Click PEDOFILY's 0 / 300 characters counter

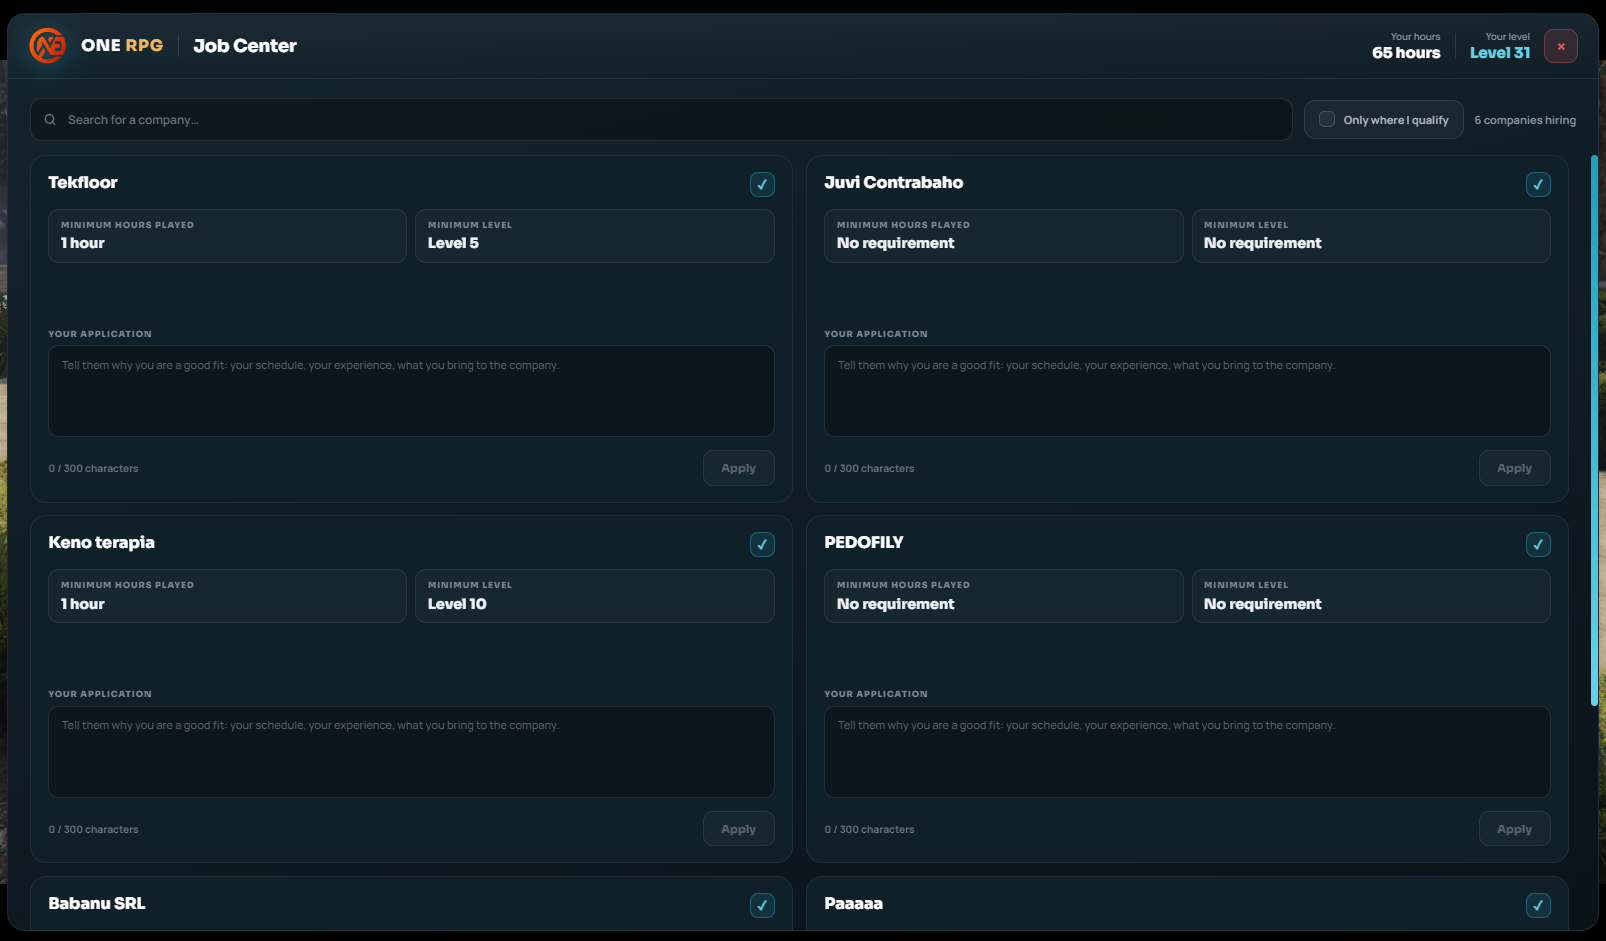tap(870, 829)
